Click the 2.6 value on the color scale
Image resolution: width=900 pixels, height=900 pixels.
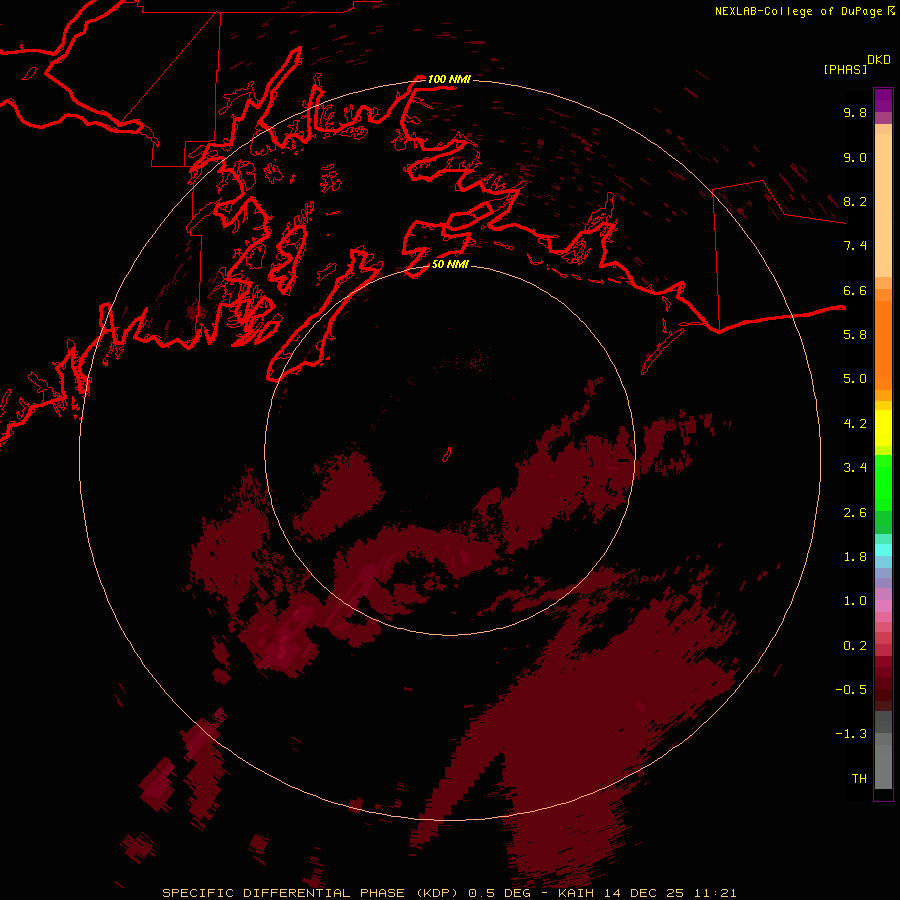pos(855,513)
